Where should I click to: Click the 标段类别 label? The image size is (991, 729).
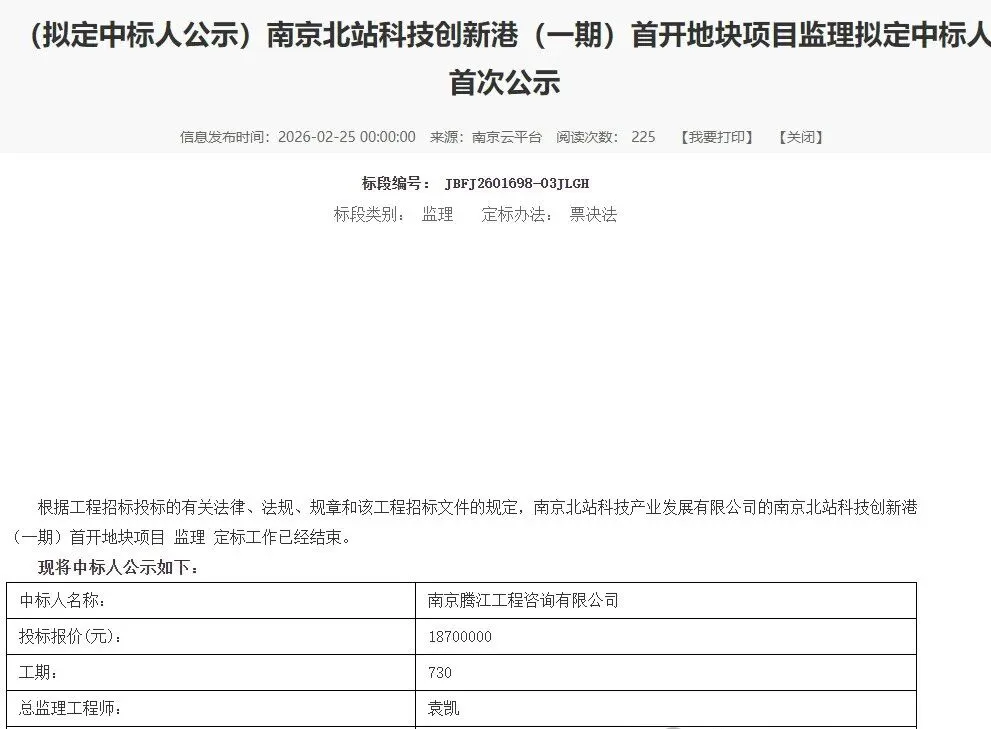(x=368, y=214)
